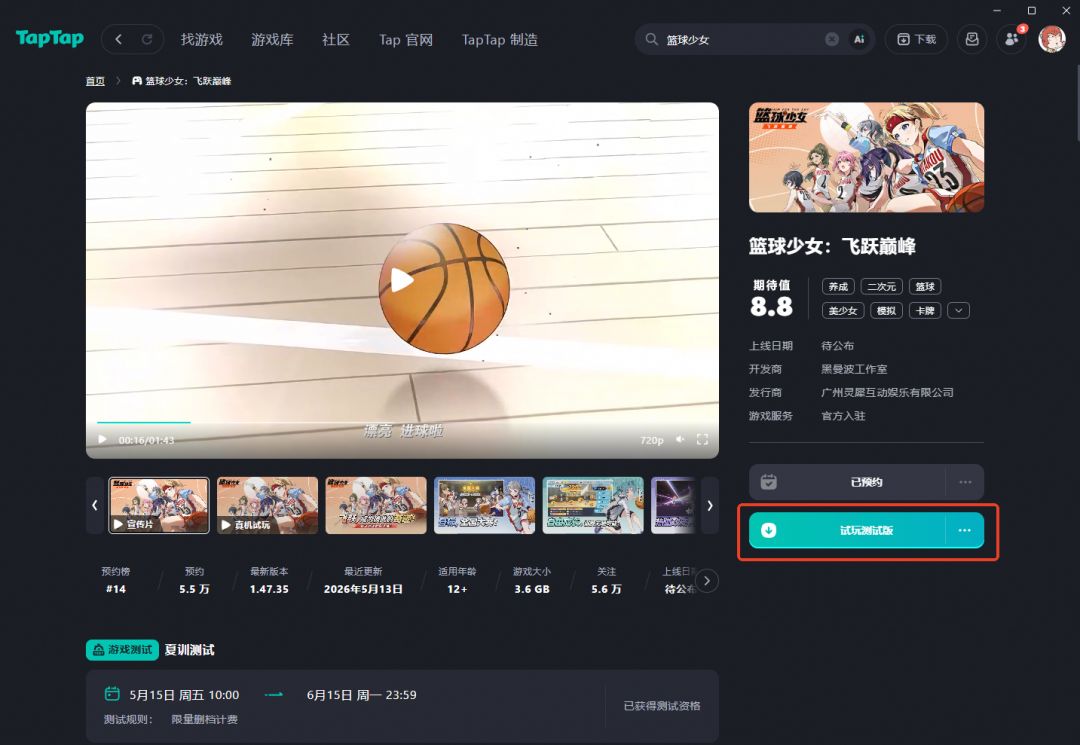Select the 二次元 tag
Image resolution: width=1080 pixels, height=745 pixels.
tap(882, 286)
